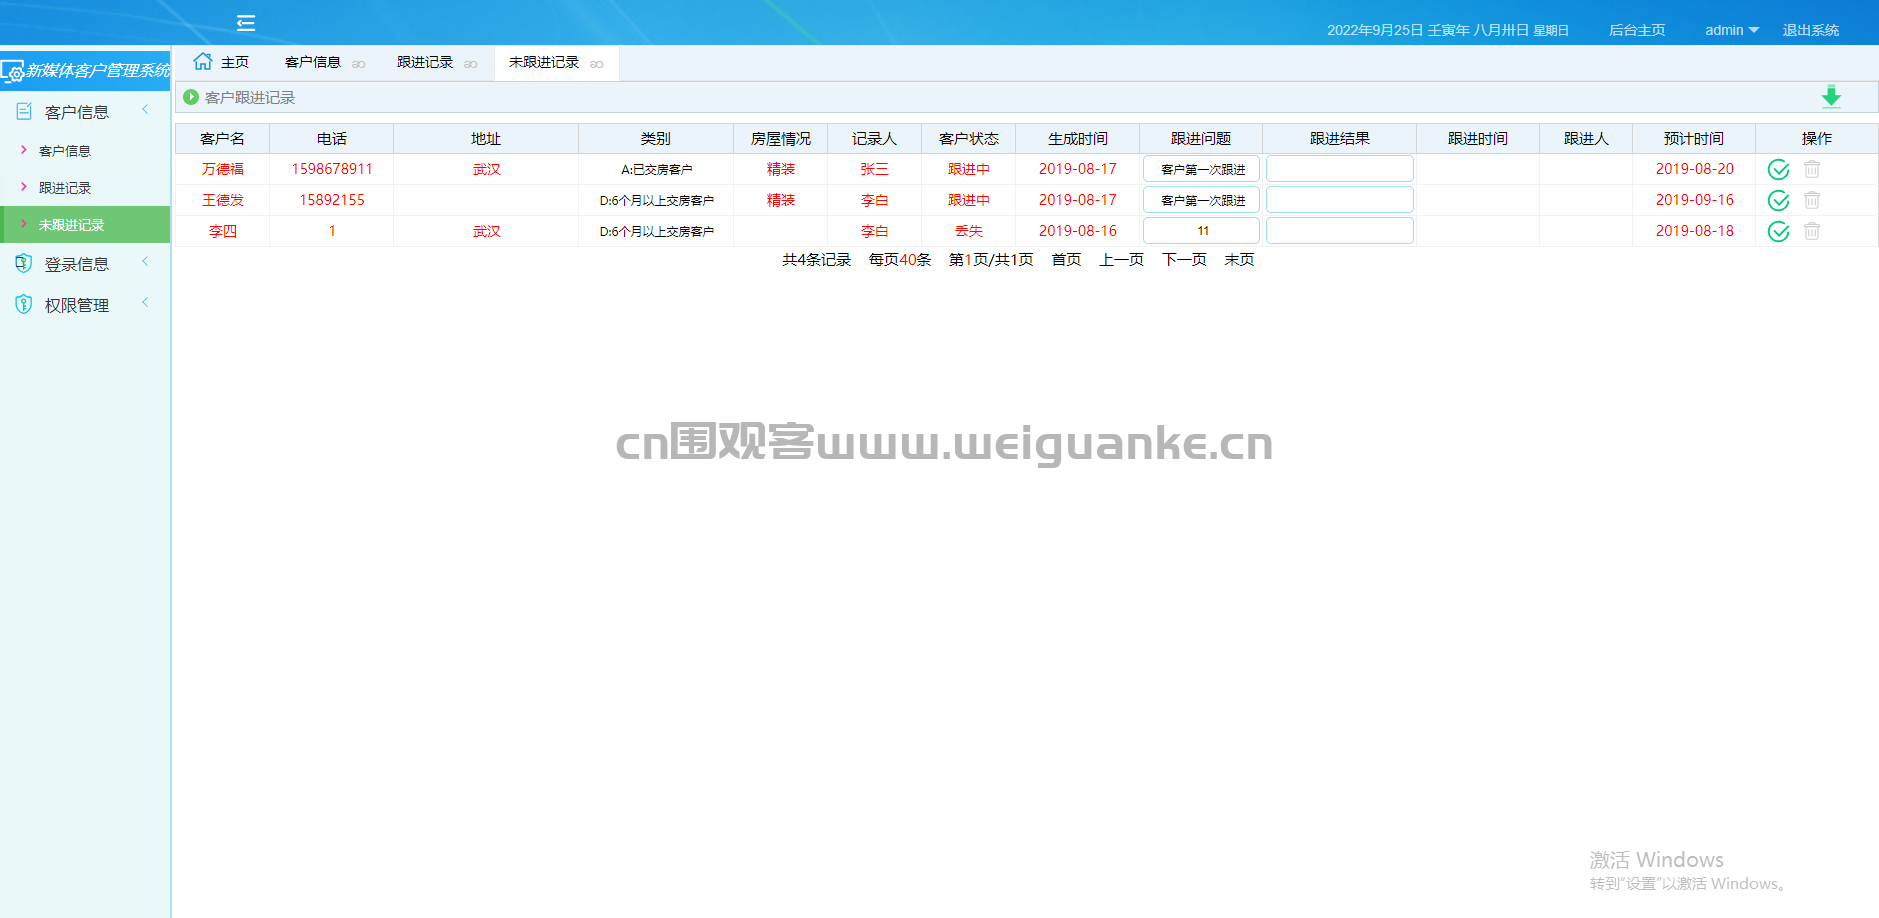Expand the 登录信息 sidebar section chevron
This screenshot has width=1879, height=918.
pos(145,262)
